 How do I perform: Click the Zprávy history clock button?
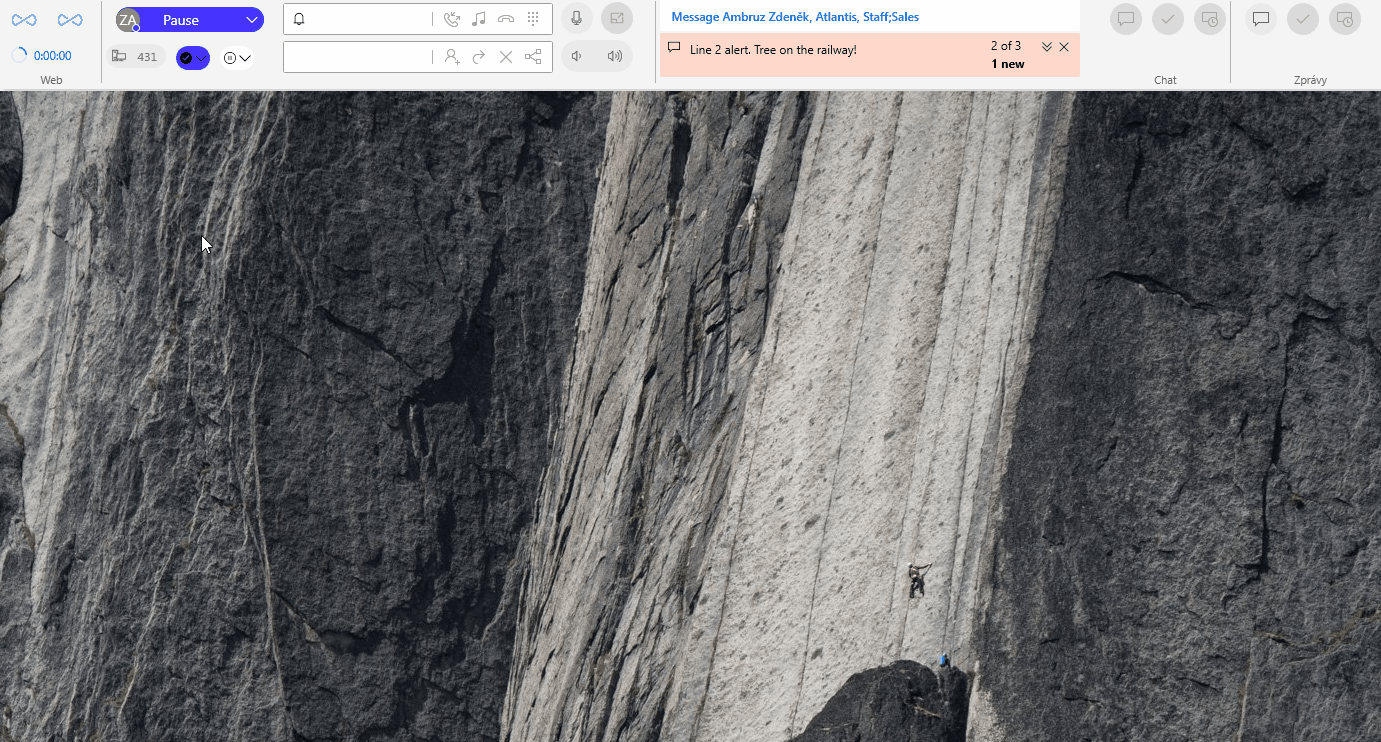point(1345,19)
